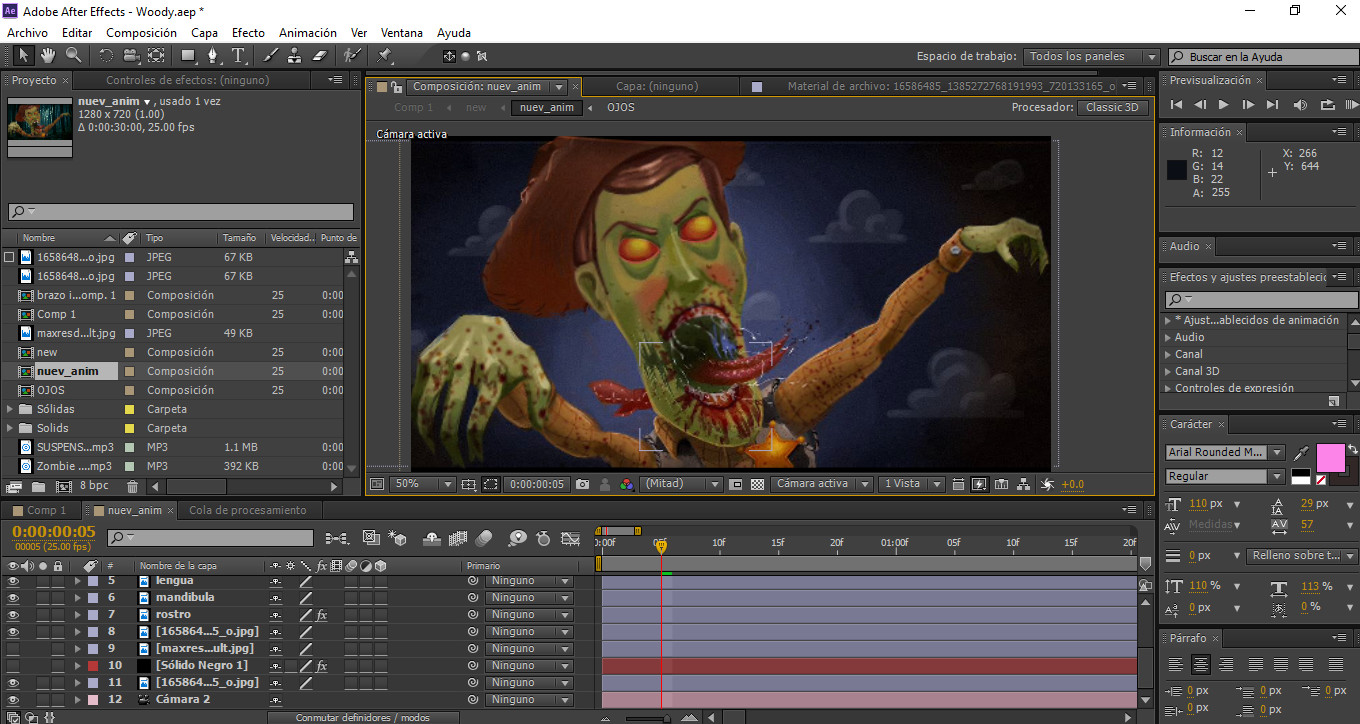Delete selected project item with trash icon
This screenshot has height=724, width=1360.
[x=132, y=487]
